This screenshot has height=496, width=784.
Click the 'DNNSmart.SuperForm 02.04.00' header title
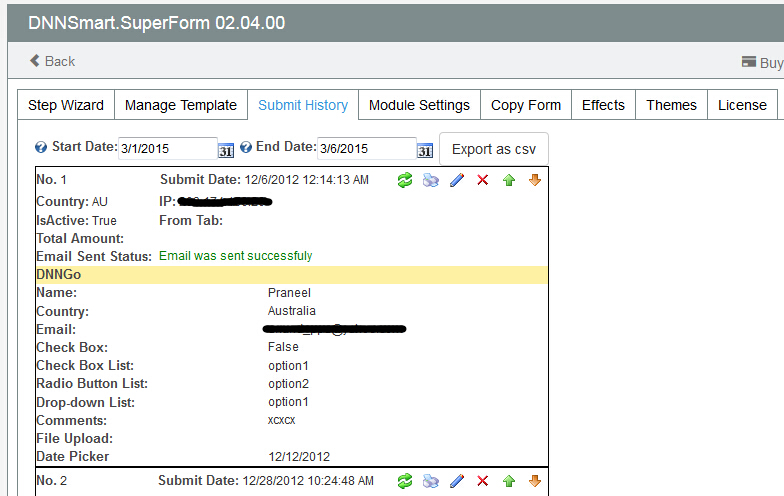(156, 23)
